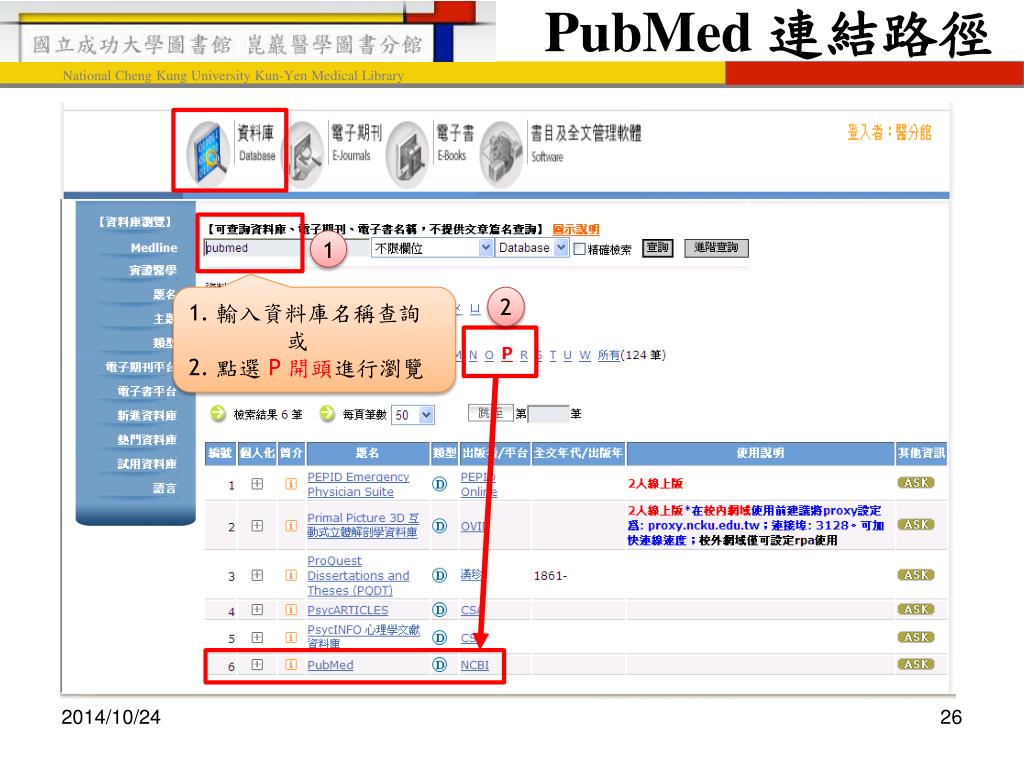Click info icon for PEPID Emergency Physician Suite
Screen dimensions: 1024x768
tap(291, 484)
